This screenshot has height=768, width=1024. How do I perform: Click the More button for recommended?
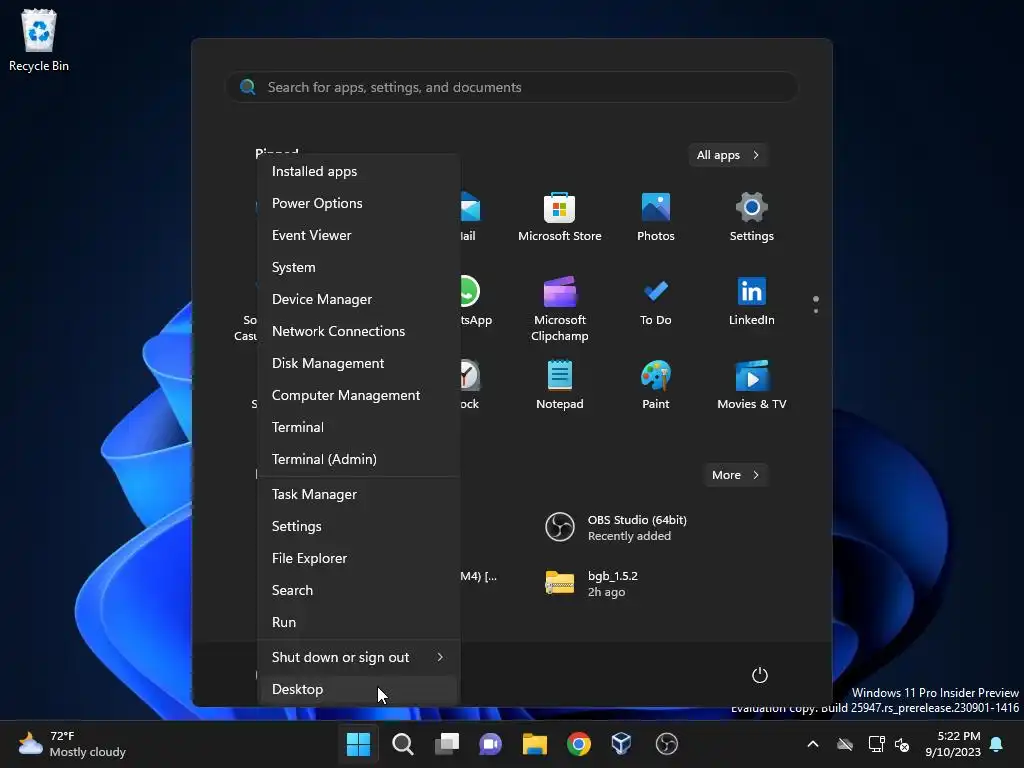735,475
